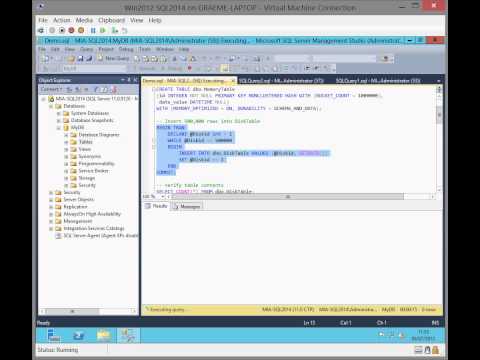
Task: Expand the Views folder under MyDB
Action: pyautogui.click(x=66, y=149)
